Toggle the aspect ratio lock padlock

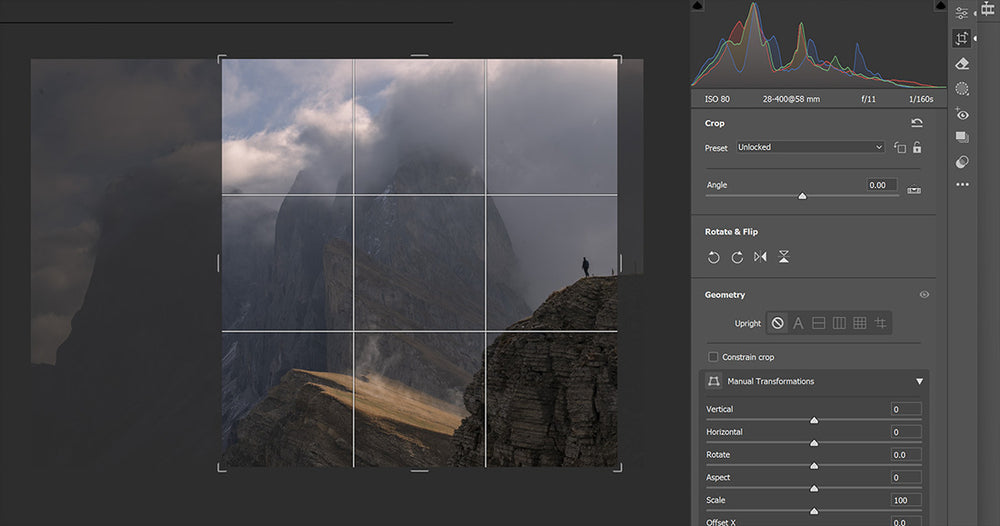click(917, 147)
